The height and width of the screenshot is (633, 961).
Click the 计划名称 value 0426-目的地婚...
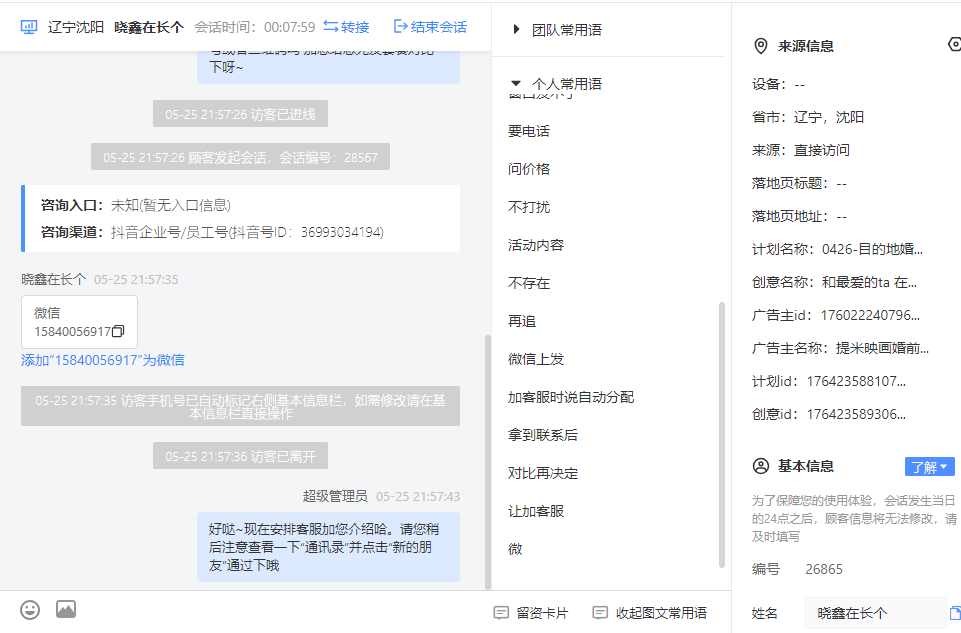[x=872, y=249]
